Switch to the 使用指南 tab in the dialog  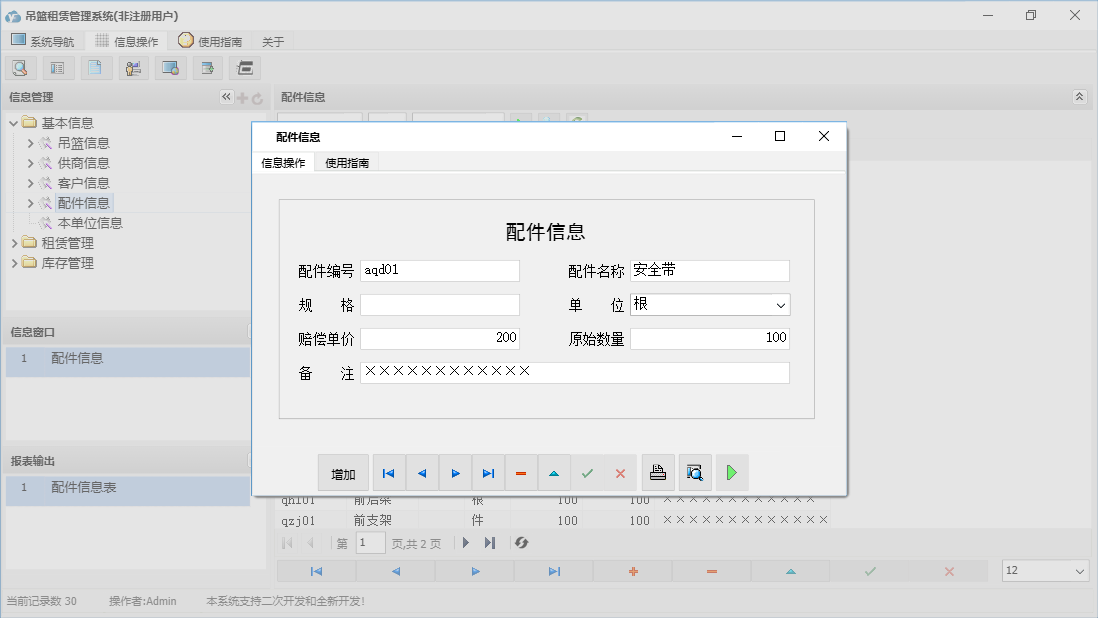coord(345,161)
